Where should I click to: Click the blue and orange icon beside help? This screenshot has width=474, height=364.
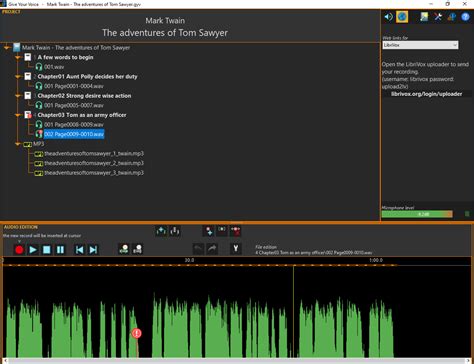[x=452, y=17]
